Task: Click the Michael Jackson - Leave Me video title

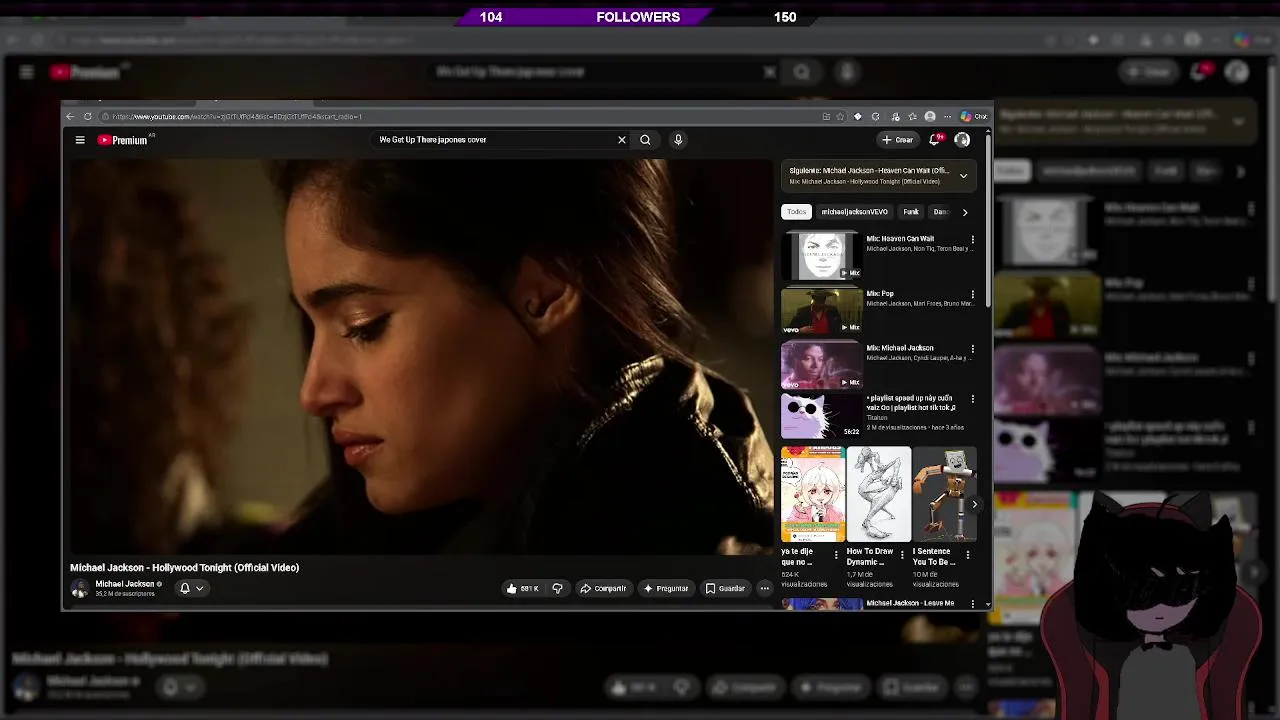Action: tap(910, 603)
